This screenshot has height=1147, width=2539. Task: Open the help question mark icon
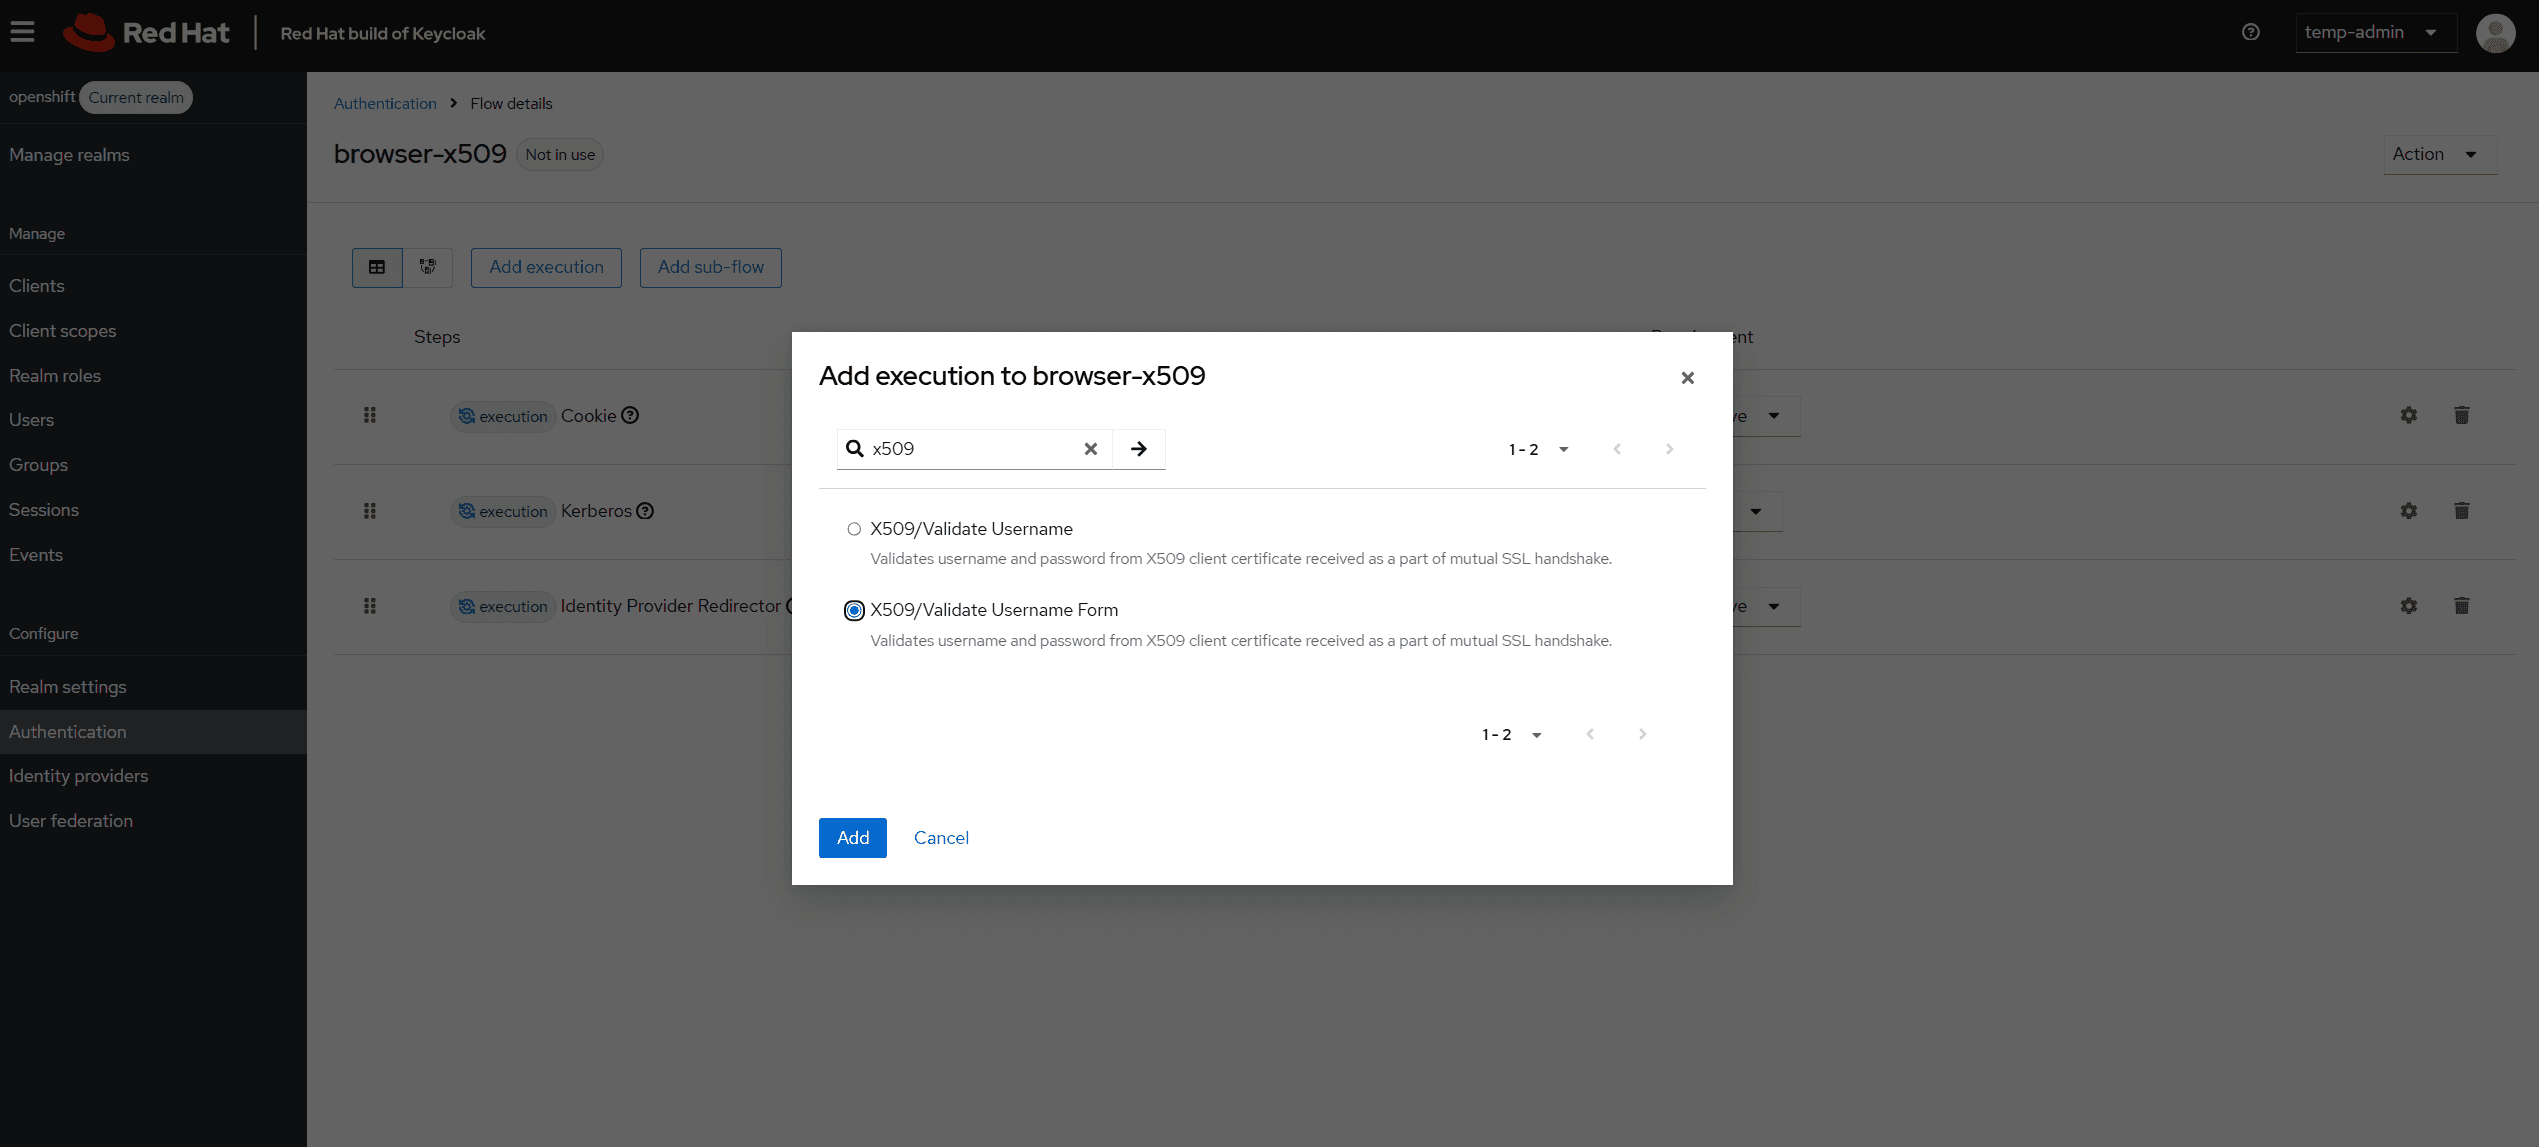click(2250, 32)
